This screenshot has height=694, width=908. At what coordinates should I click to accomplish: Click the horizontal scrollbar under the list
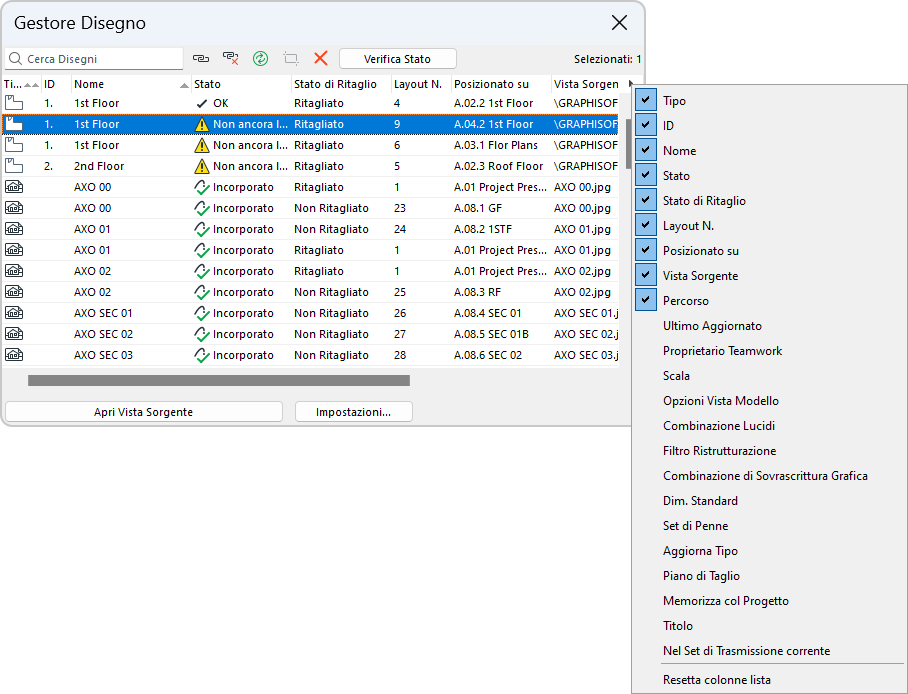(x=218, y=380)
